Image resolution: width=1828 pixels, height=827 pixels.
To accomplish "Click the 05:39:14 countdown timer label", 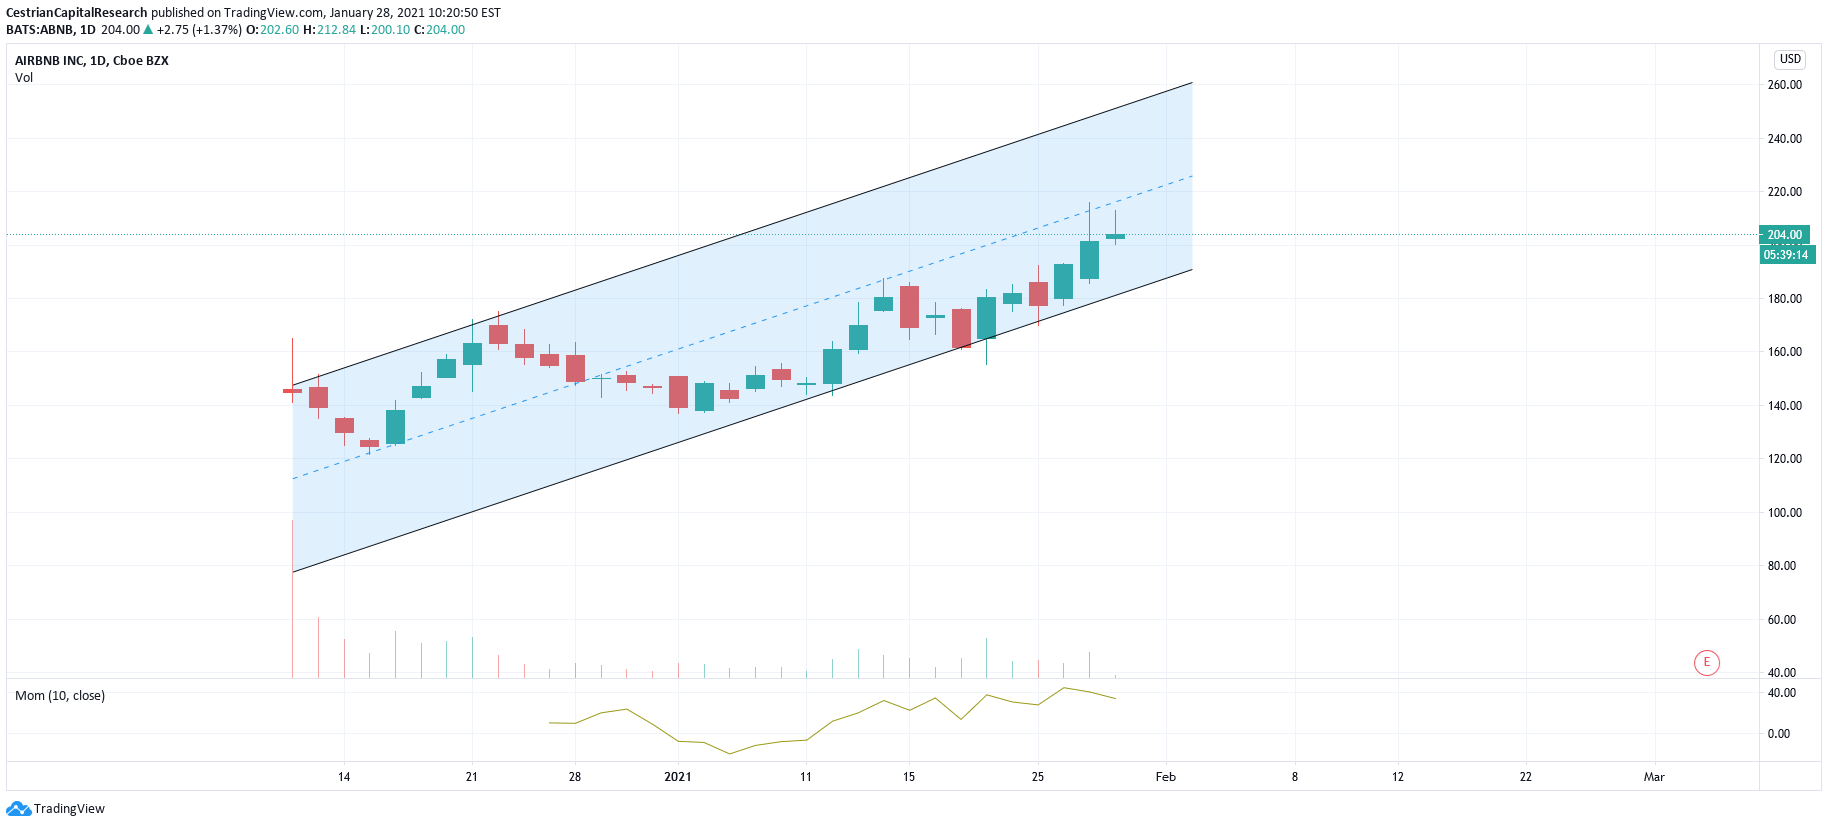I will pyautogui.click(x=1786, y=255).
